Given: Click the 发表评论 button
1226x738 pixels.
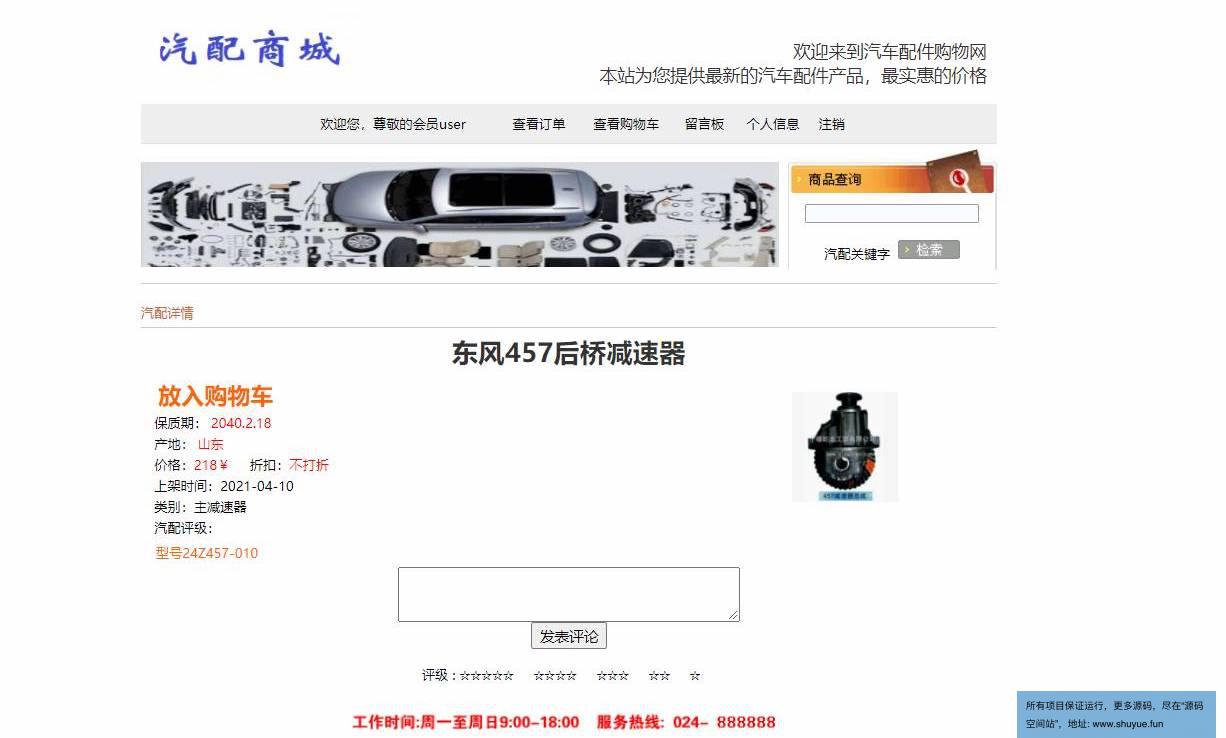Looking at the screenshot, I should [x=569, y=636].
